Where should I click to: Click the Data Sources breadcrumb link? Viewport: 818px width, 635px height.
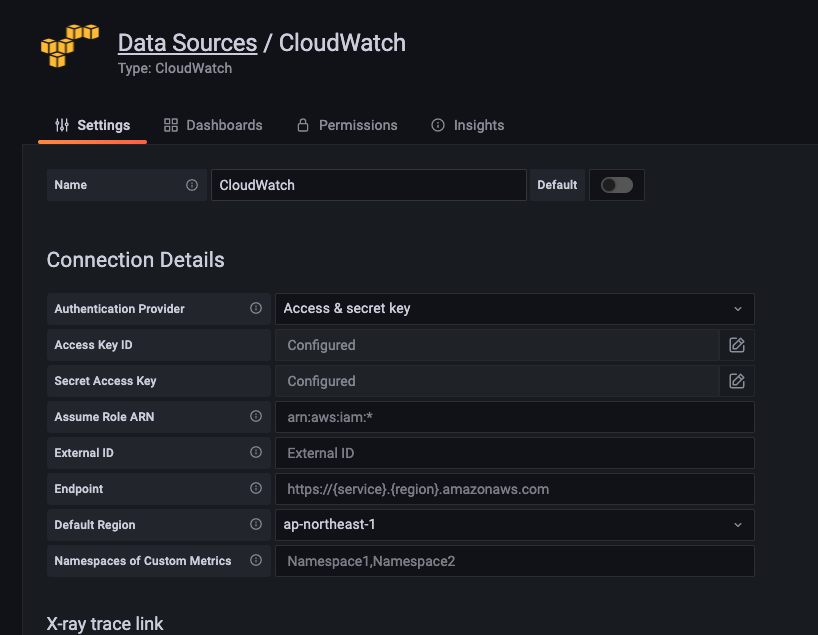(x=187, y=43)
